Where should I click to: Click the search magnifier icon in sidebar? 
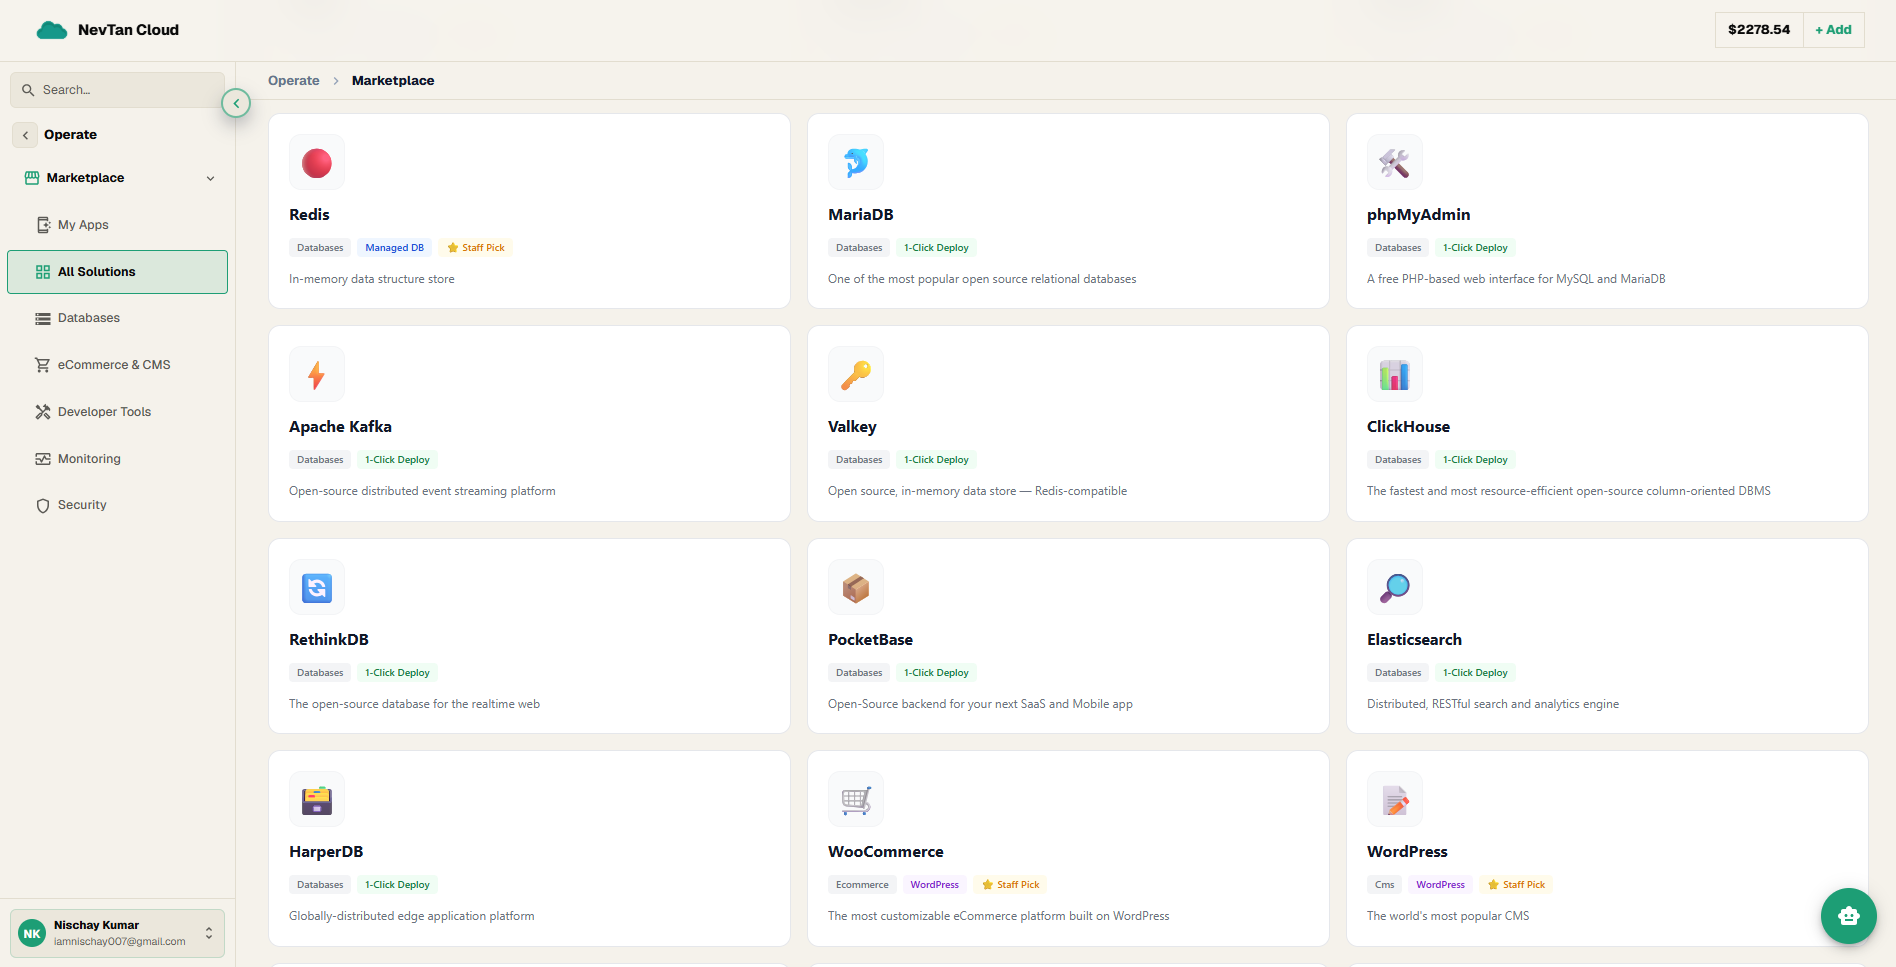(x=28, y=90)
